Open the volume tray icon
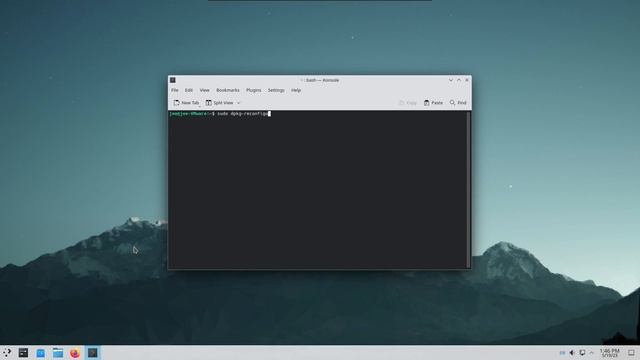The width and height of the screenshot is (640, 360). coord(572,353)
